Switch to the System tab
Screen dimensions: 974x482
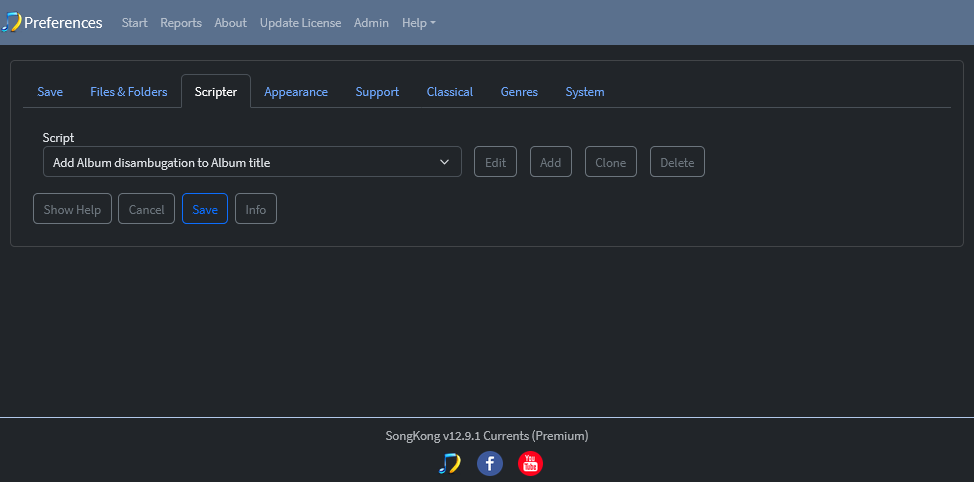tap(585, 92)
